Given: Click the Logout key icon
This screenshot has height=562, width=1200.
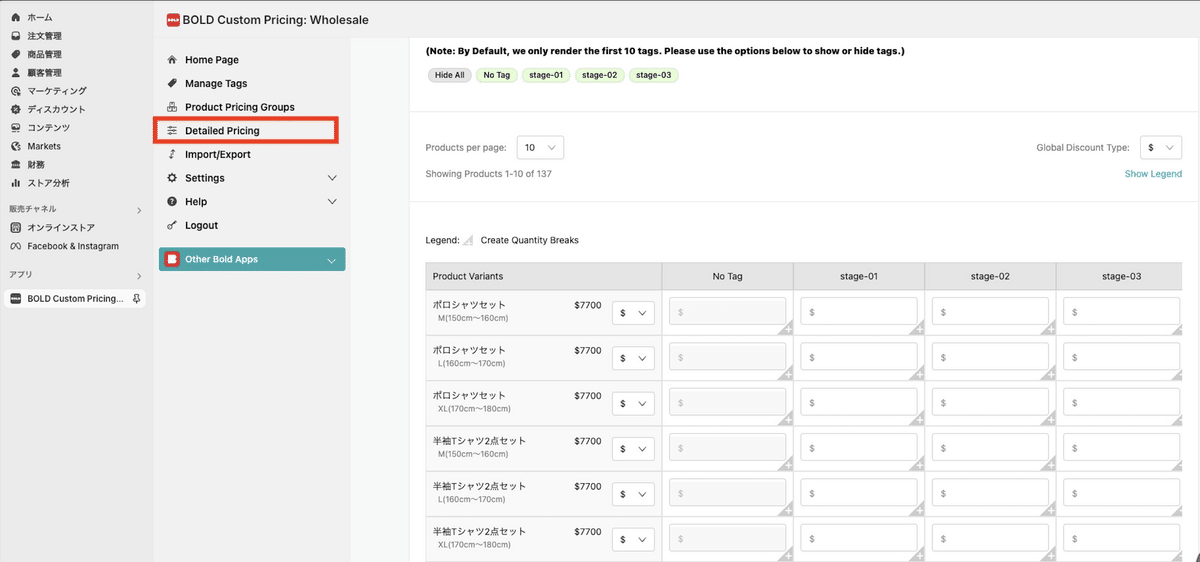Looking at the screenshot, I should [x=172, y=226].
